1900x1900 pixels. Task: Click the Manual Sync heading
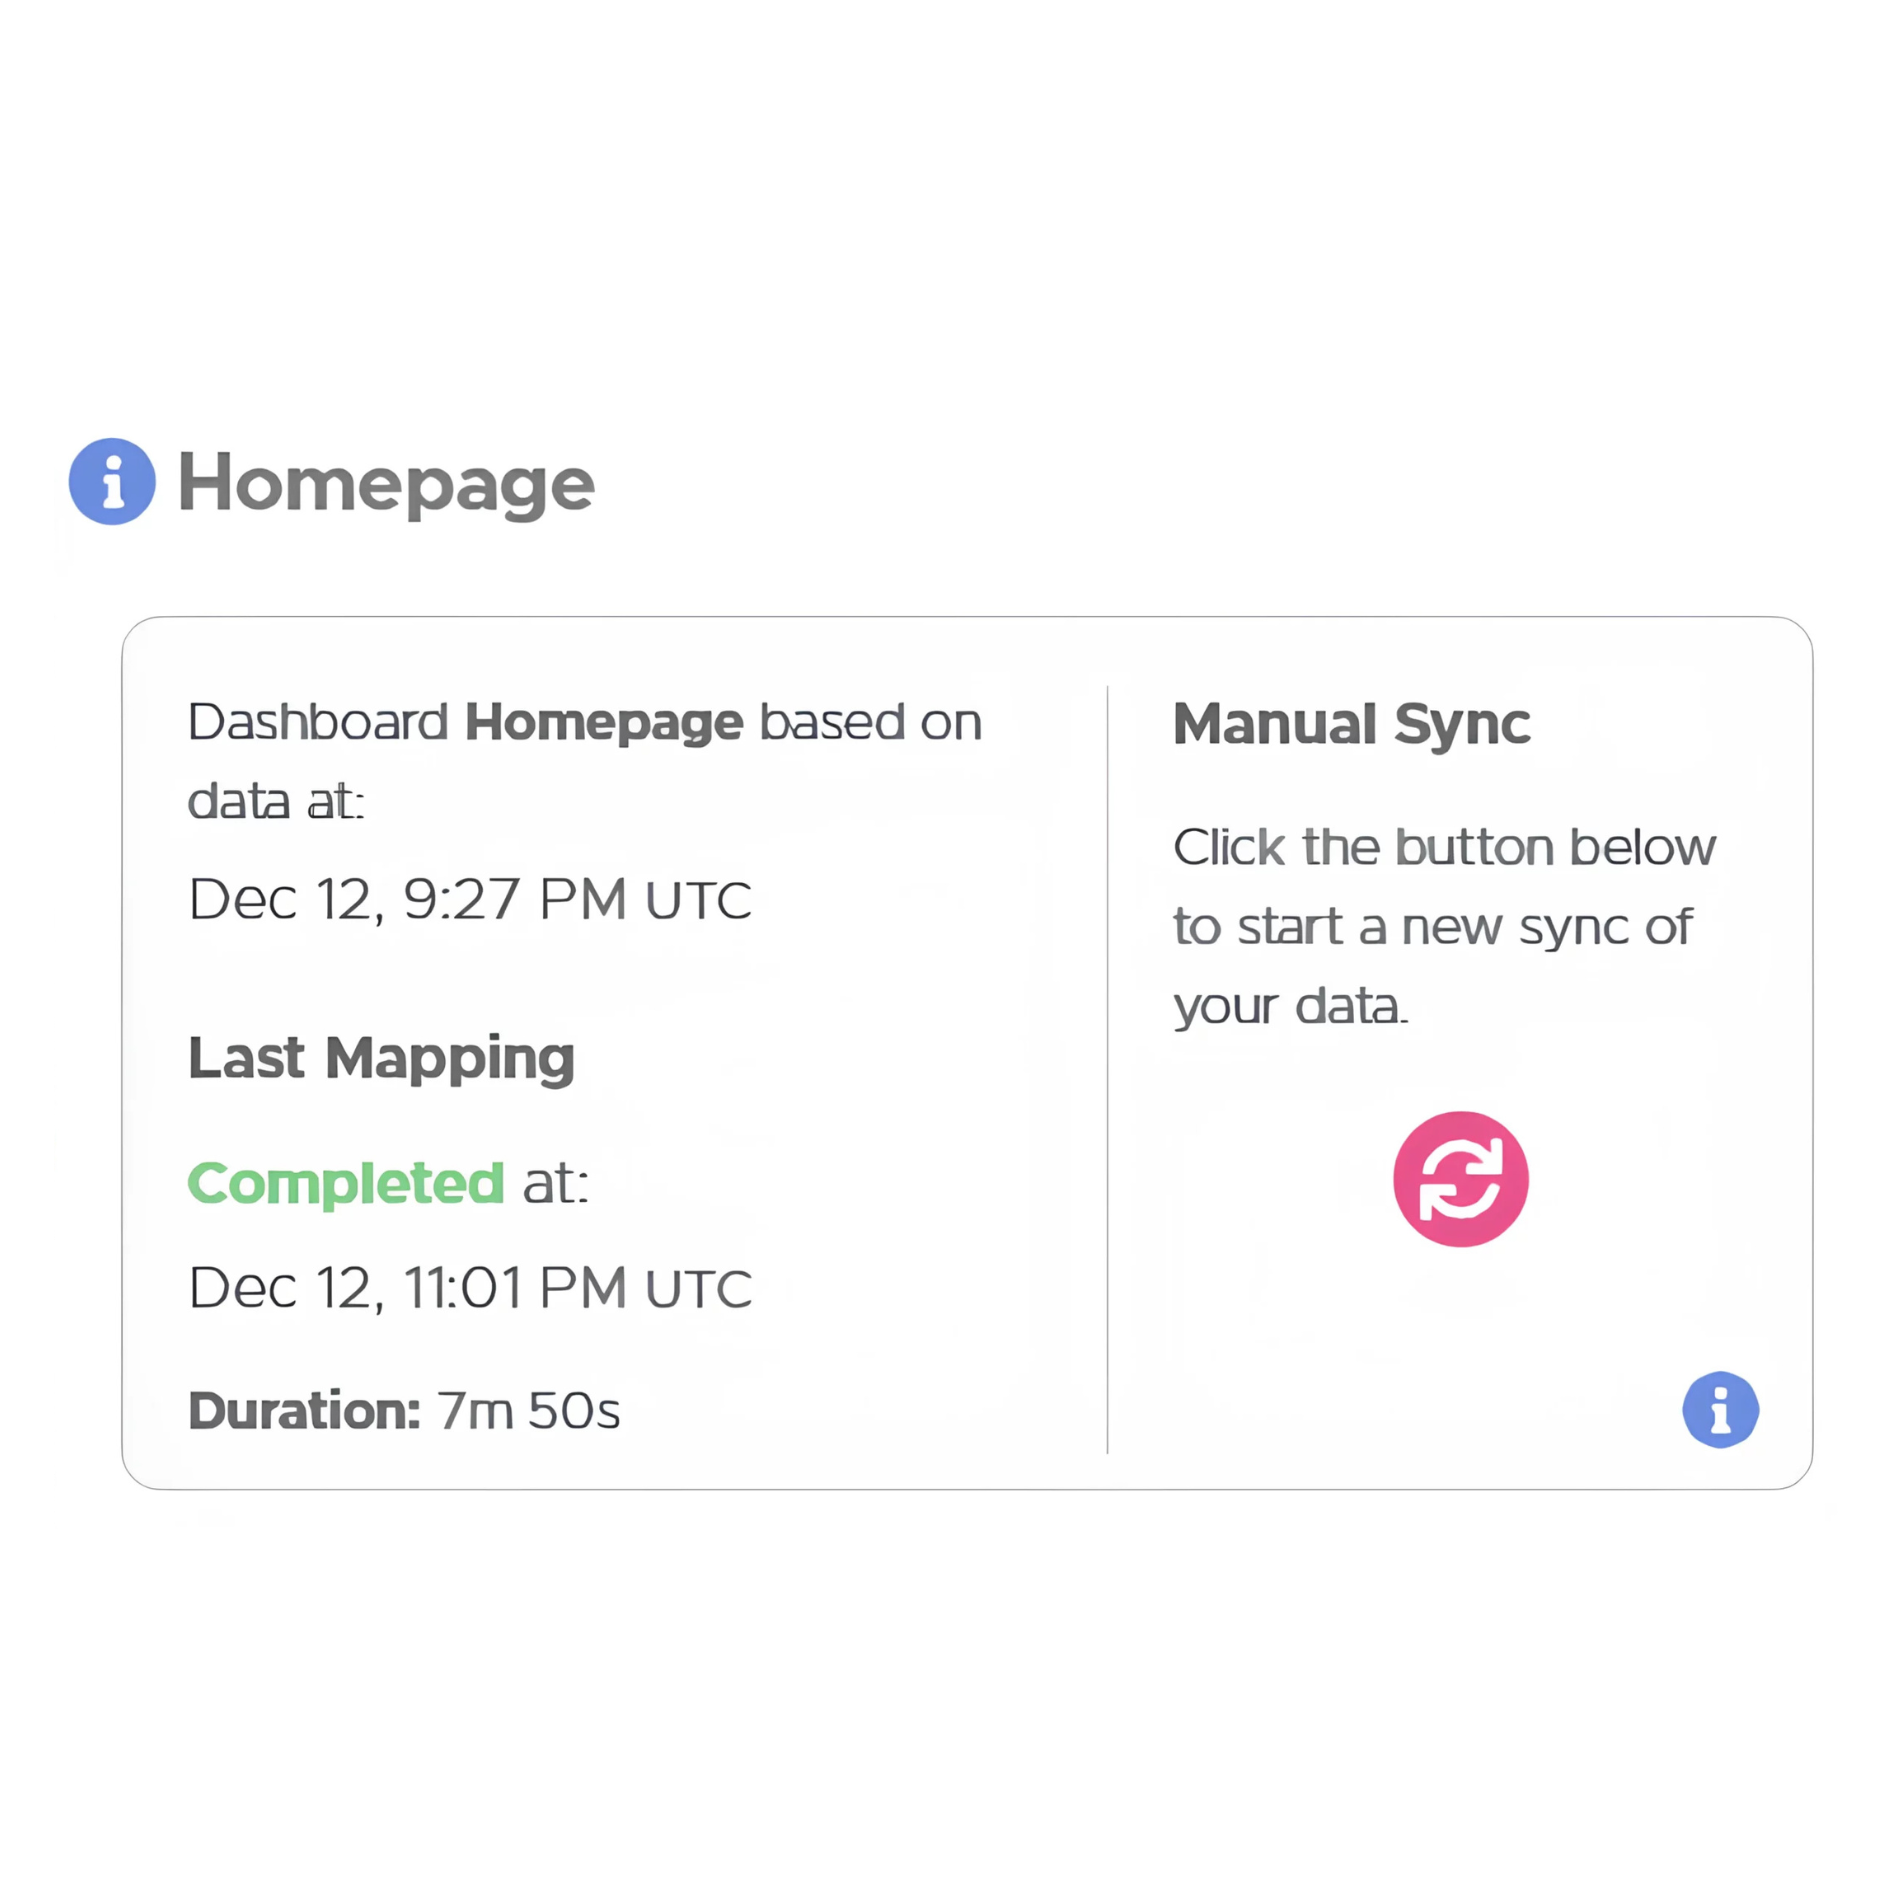pyautogui.click(x=1351, y=724)
